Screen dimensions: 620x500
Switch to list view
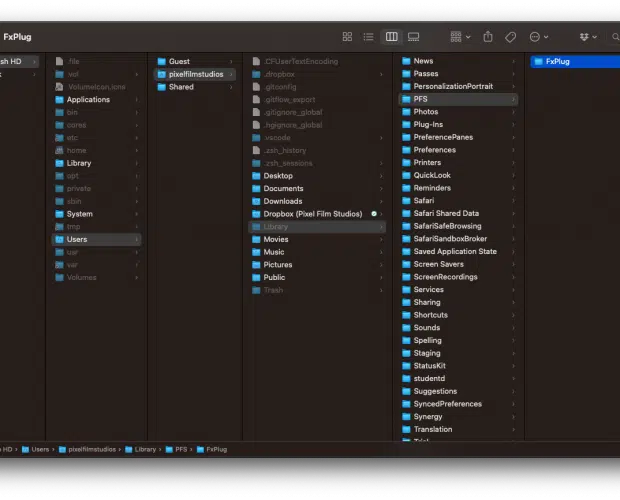pyautogui.click(x=369, y=37)
